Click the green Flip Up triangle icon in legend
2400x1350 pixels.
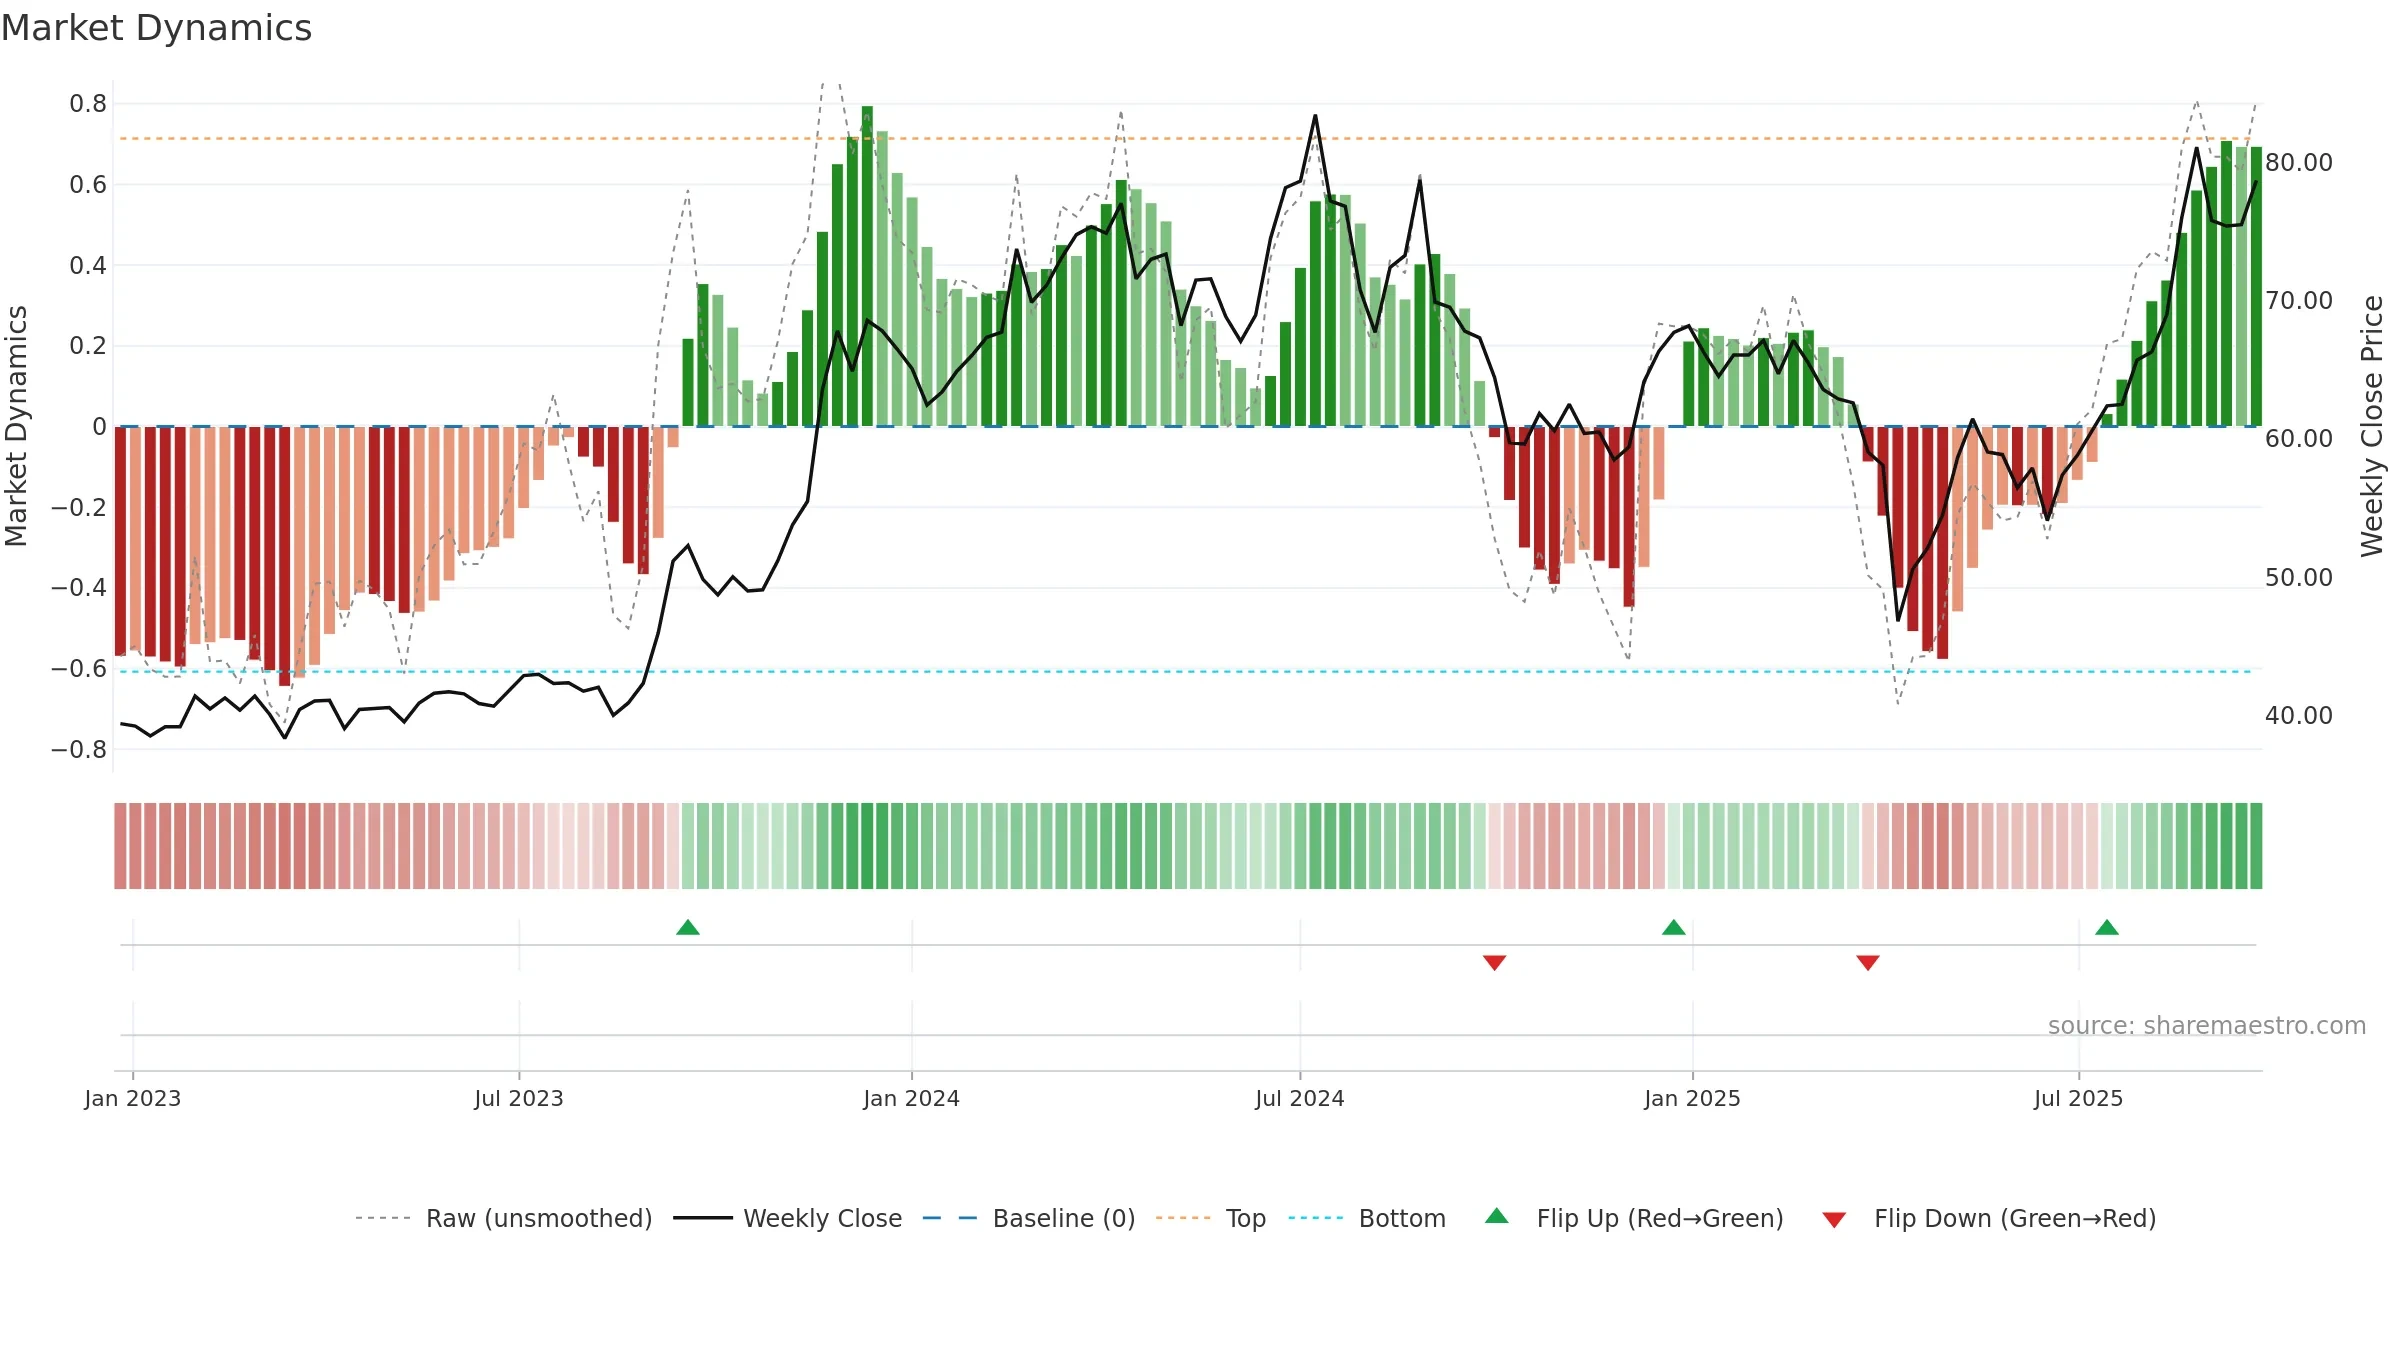coord(1497,1216)
